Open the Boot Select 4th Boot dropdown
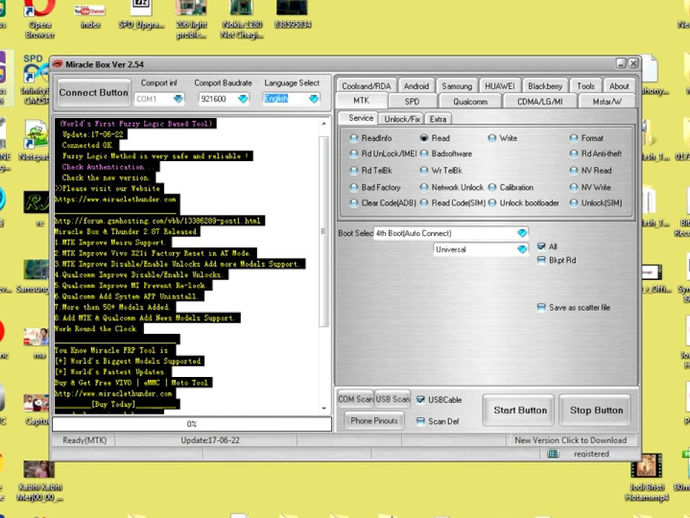 522,233
